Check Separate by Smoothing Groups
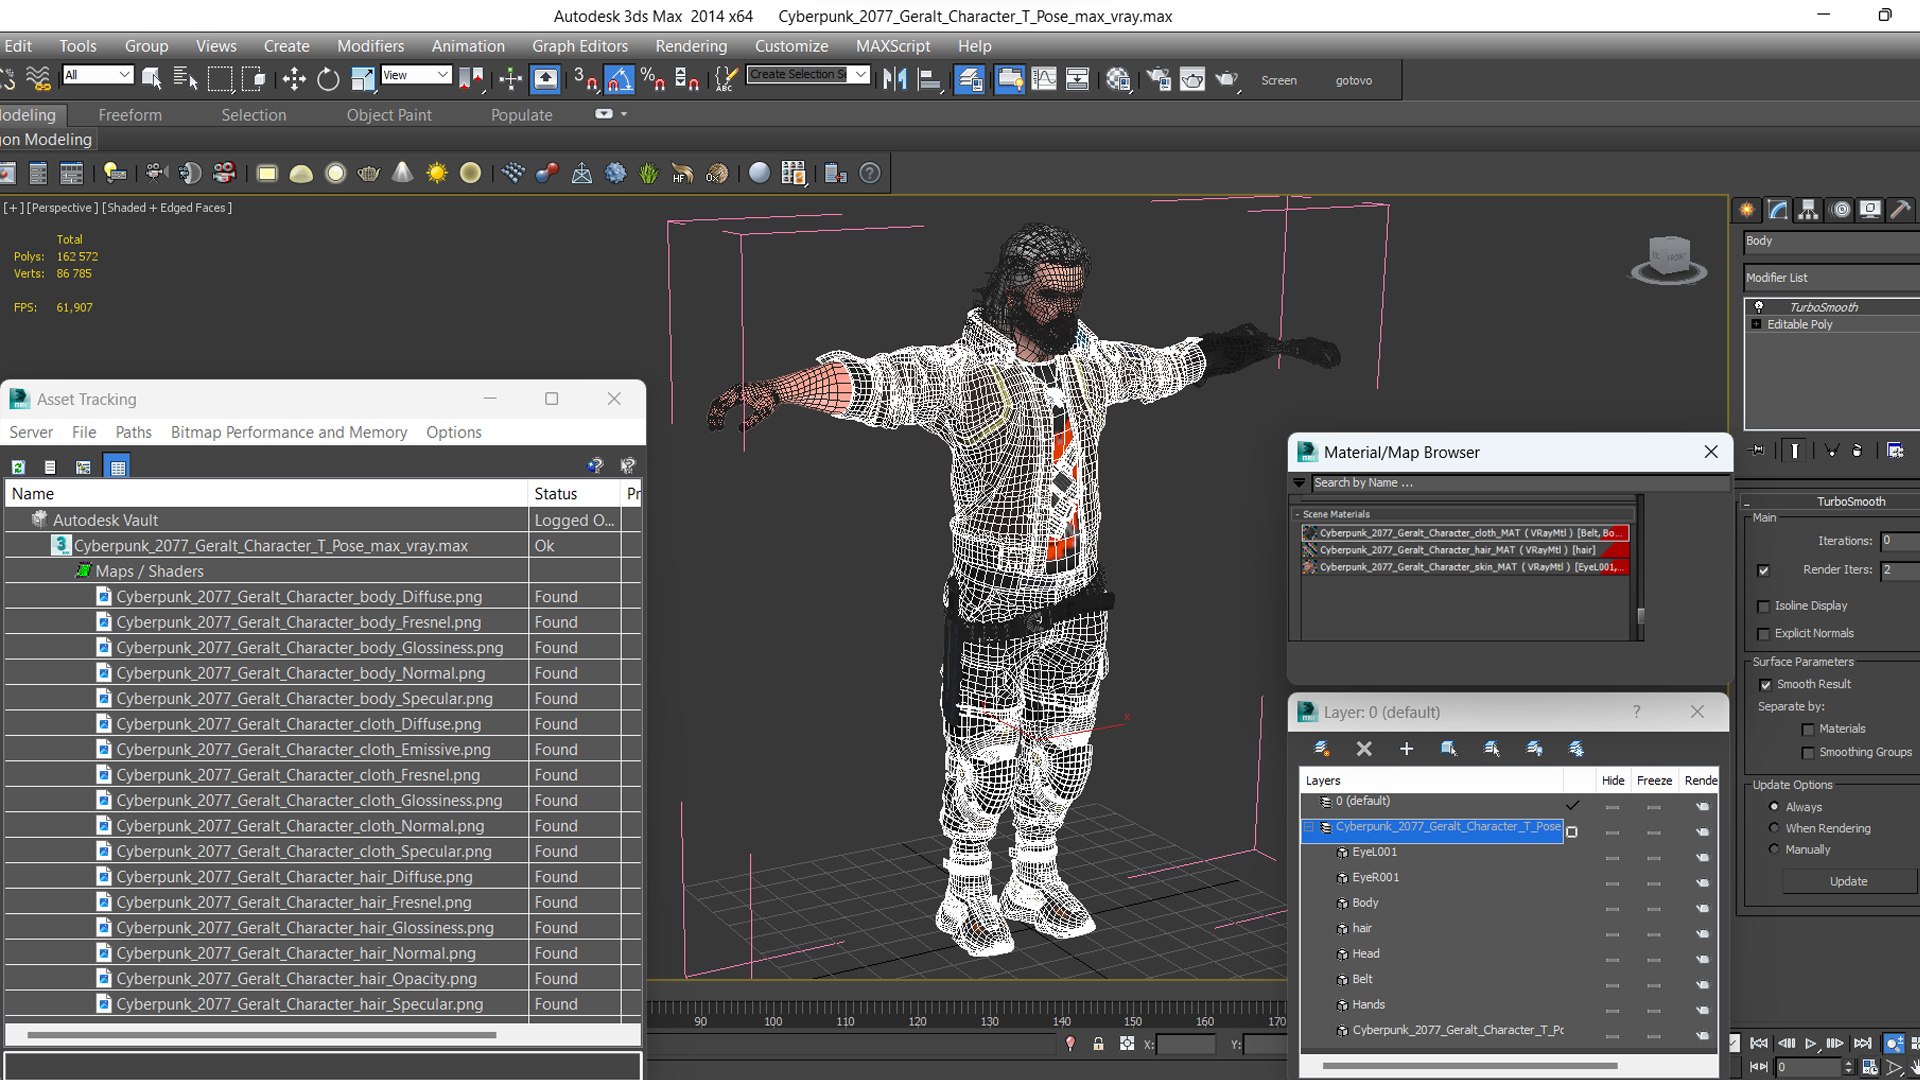This screenshot has width=1920, height=1080. (x=1807, y=753)
